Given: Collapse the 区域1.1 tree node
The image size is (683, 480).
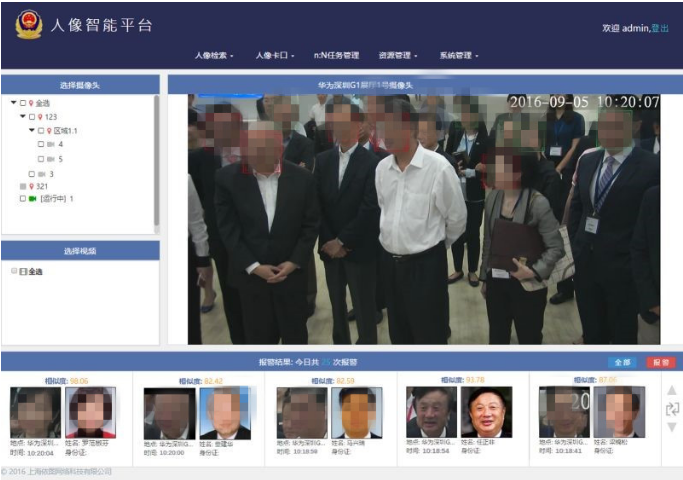Looking at the screenshot, I should click(31, 130).
